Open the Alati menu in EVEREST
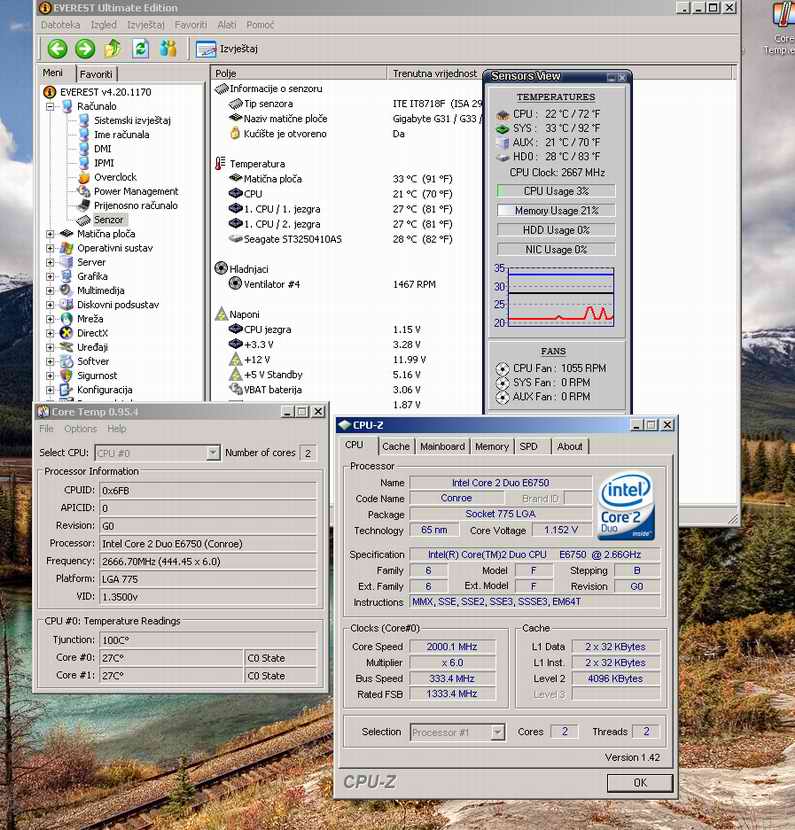 227,25
